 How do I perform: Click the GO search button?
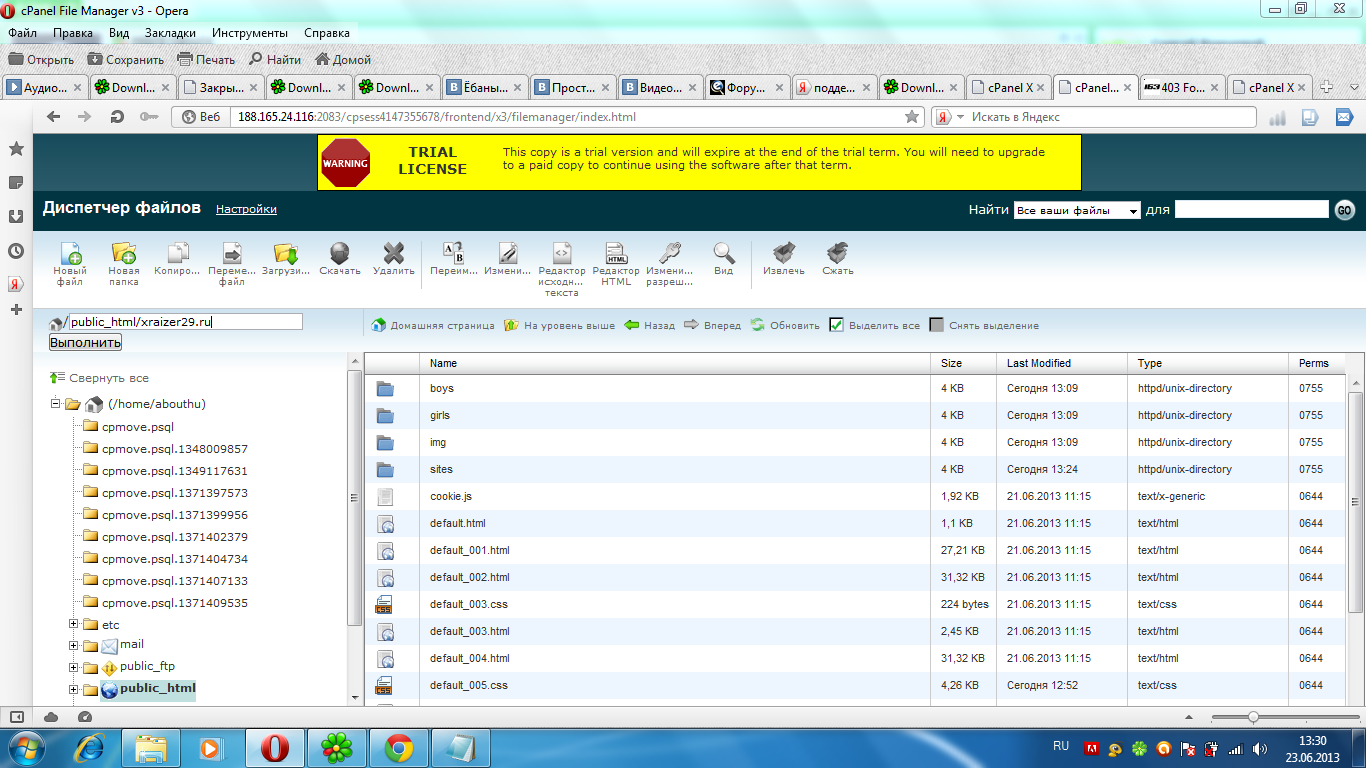click(x=1345, y=210)
